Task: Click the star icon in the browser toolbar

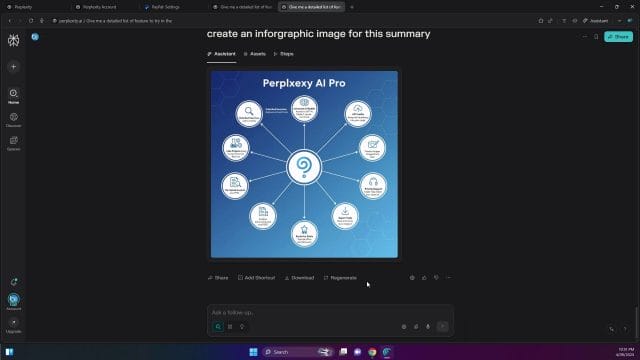Action: (x=540, y=20)
